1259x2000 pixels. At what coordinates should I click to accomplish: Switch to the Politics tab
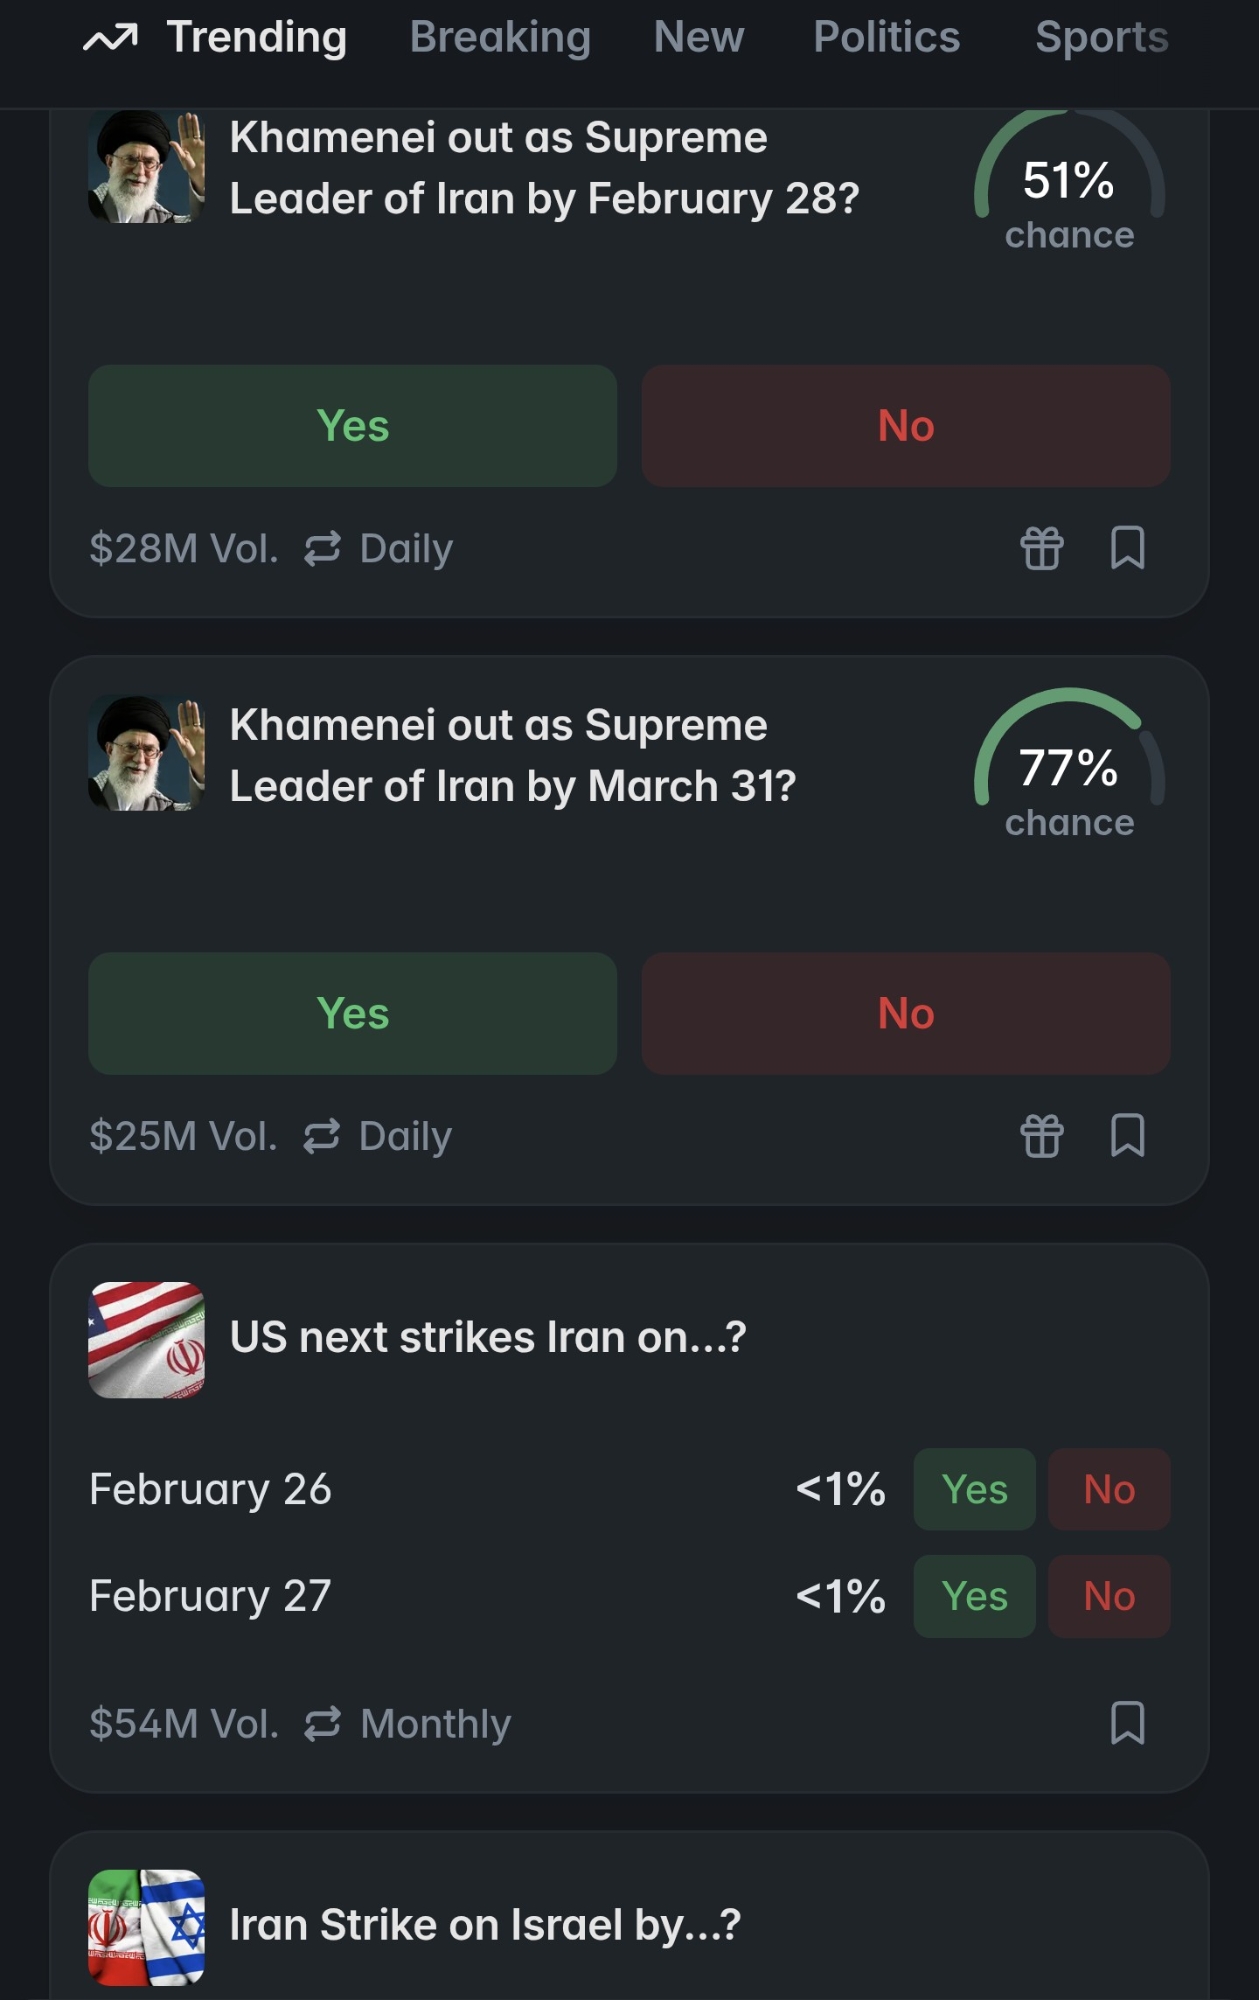click(x=886, y=37)
